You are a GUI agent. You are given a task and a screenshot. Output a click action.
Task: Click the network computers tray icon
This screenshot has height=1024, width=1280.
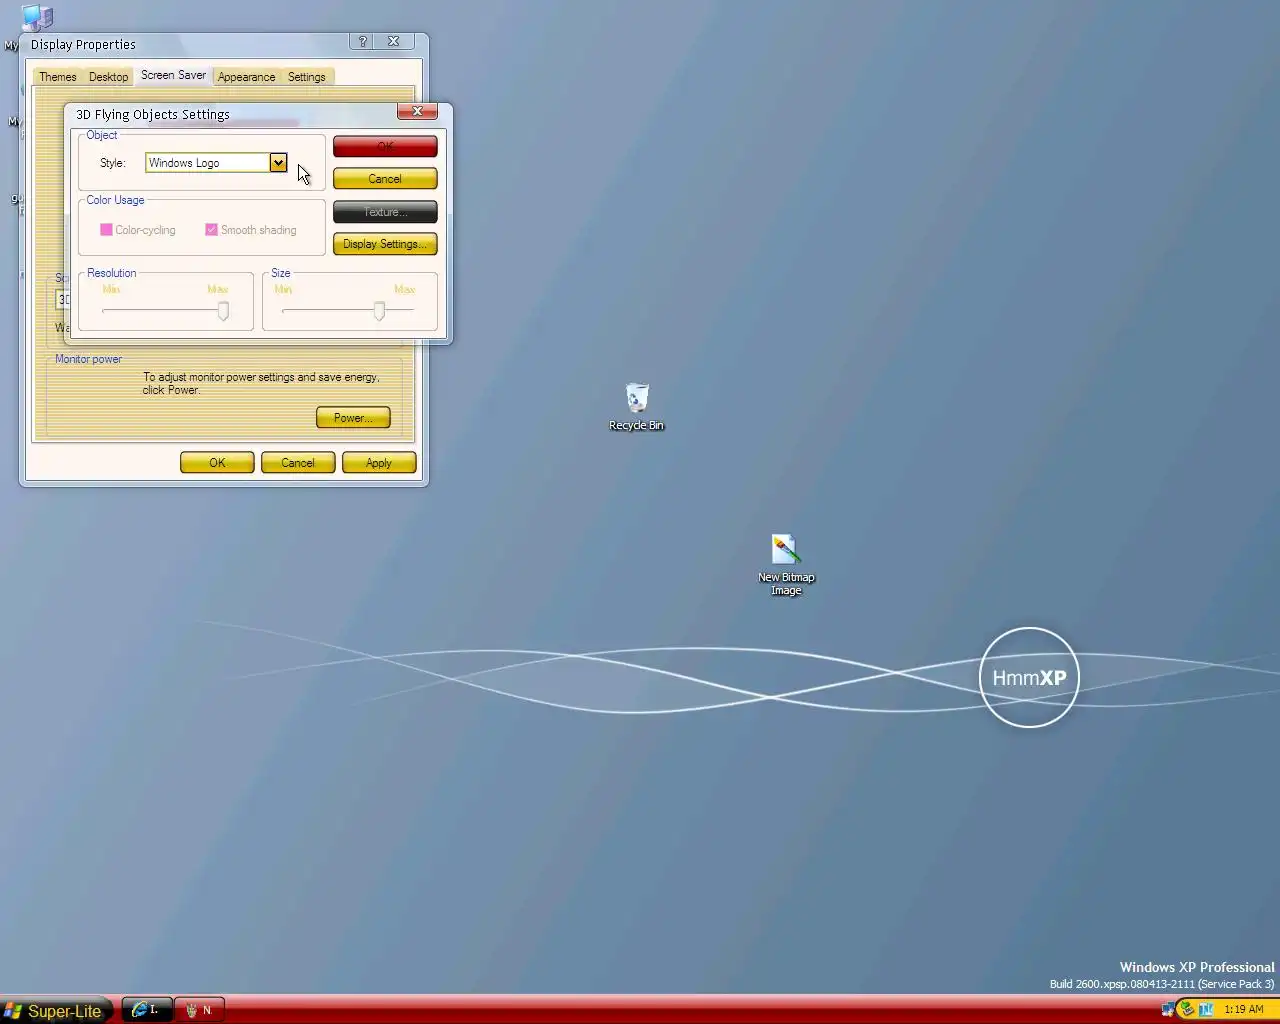point(1168,1009)
